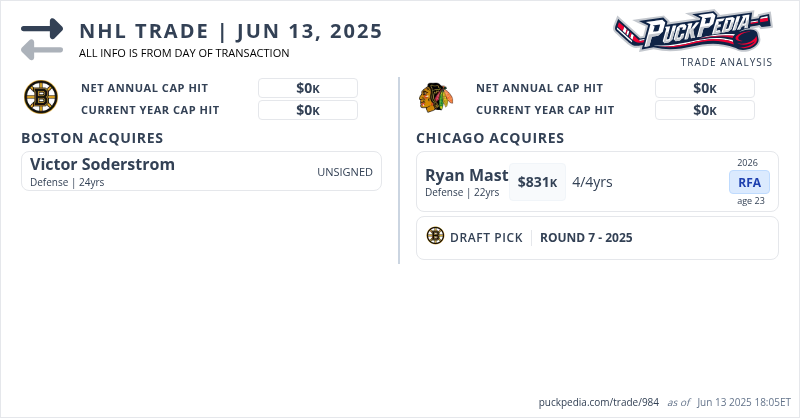Click the Boston Acquires heading
Screen dimensions: 800x418
click(x=92, y=138)
